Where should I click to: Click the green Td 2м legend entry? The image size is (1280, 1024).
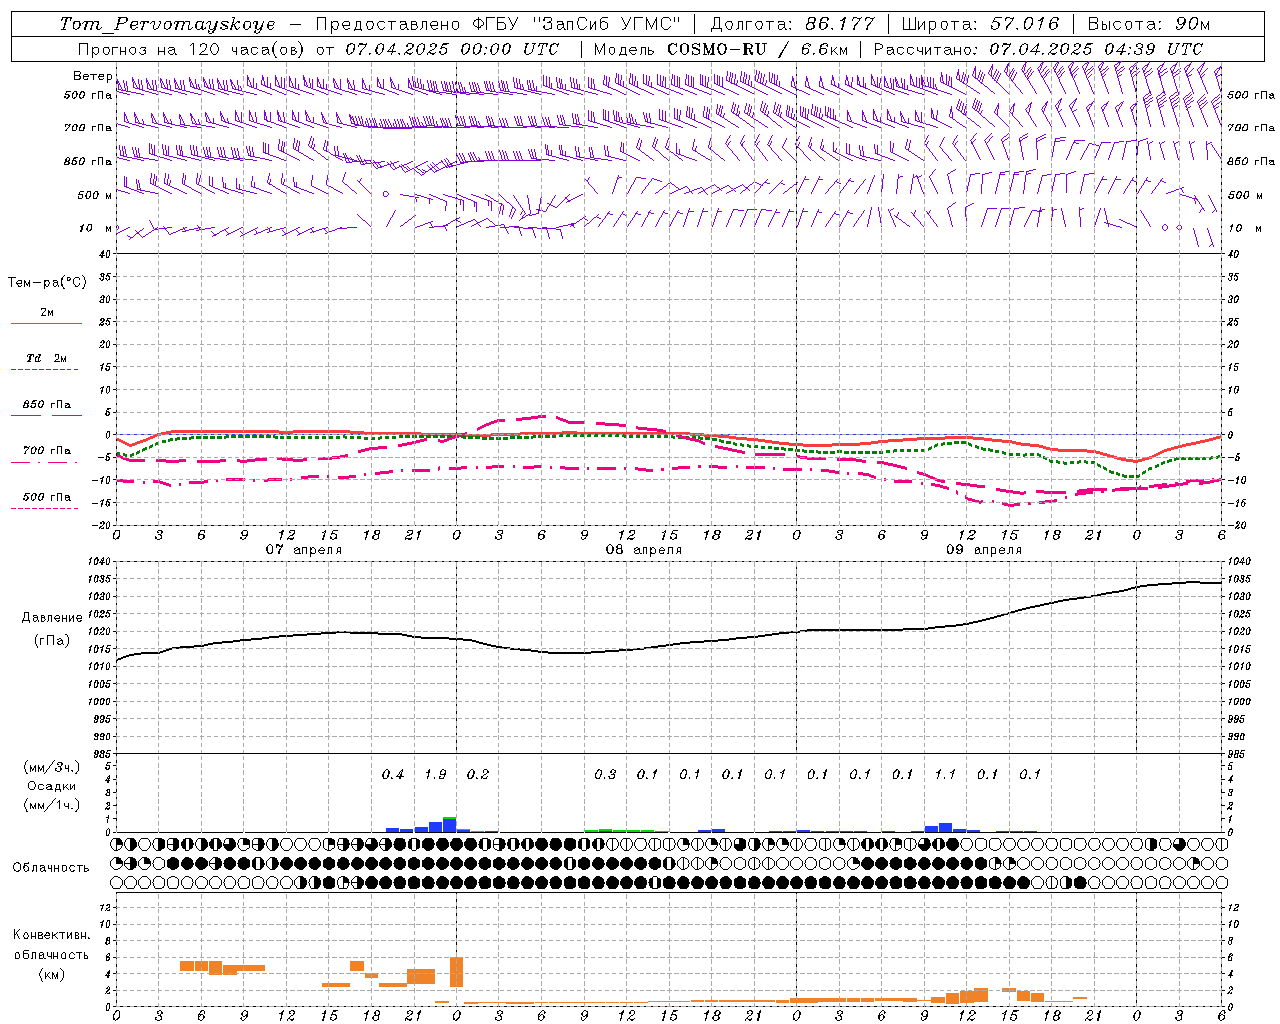(x=46, y=363)
